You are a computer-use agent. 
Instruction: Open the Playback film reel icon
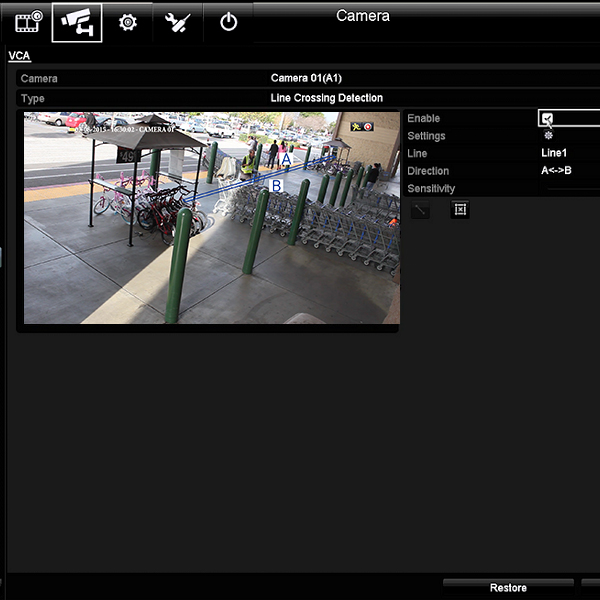(x=28, y=21)
